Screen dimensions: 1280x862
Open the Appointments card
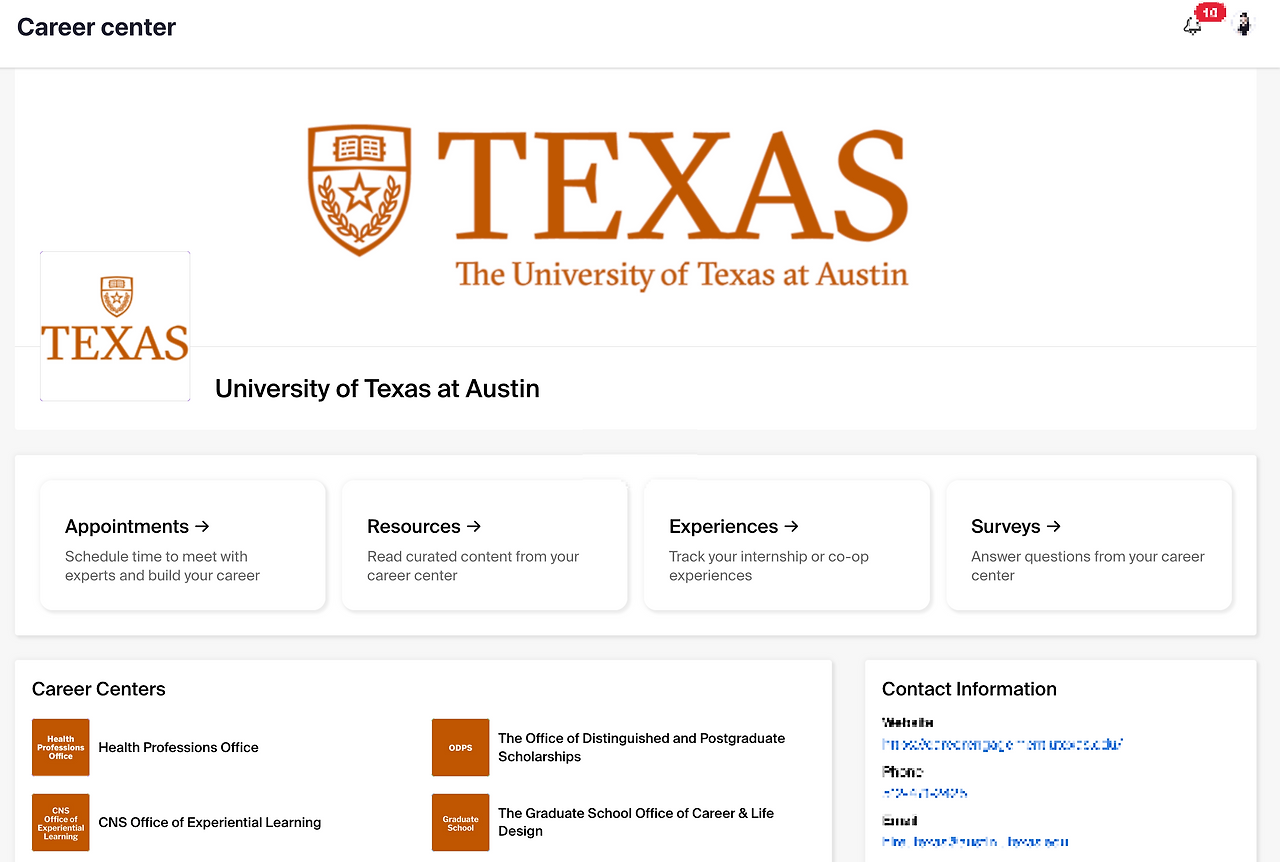(x=183, y=545)
